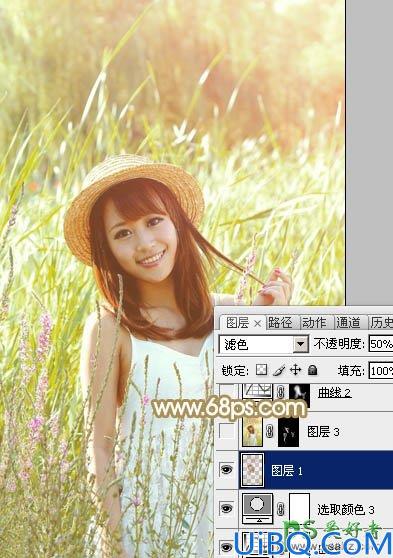Click the 选取颜色 3 selective color adjustment icon
The image size is (393, 558).
click(x=257, y=509)
